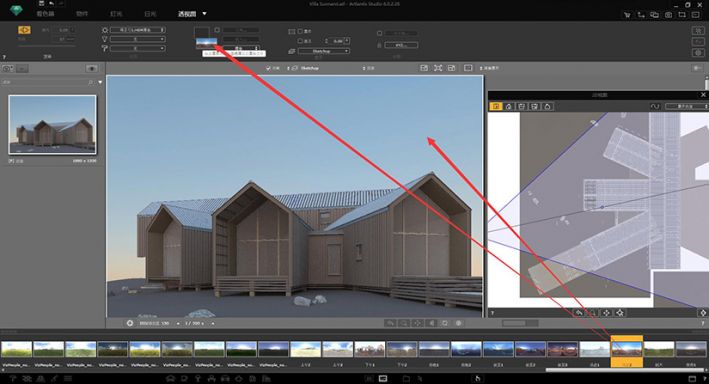Toggle the checkbox above the preview viewport
Image resolution: width=709 pixels, height=384 pixels.
point(268,68)
